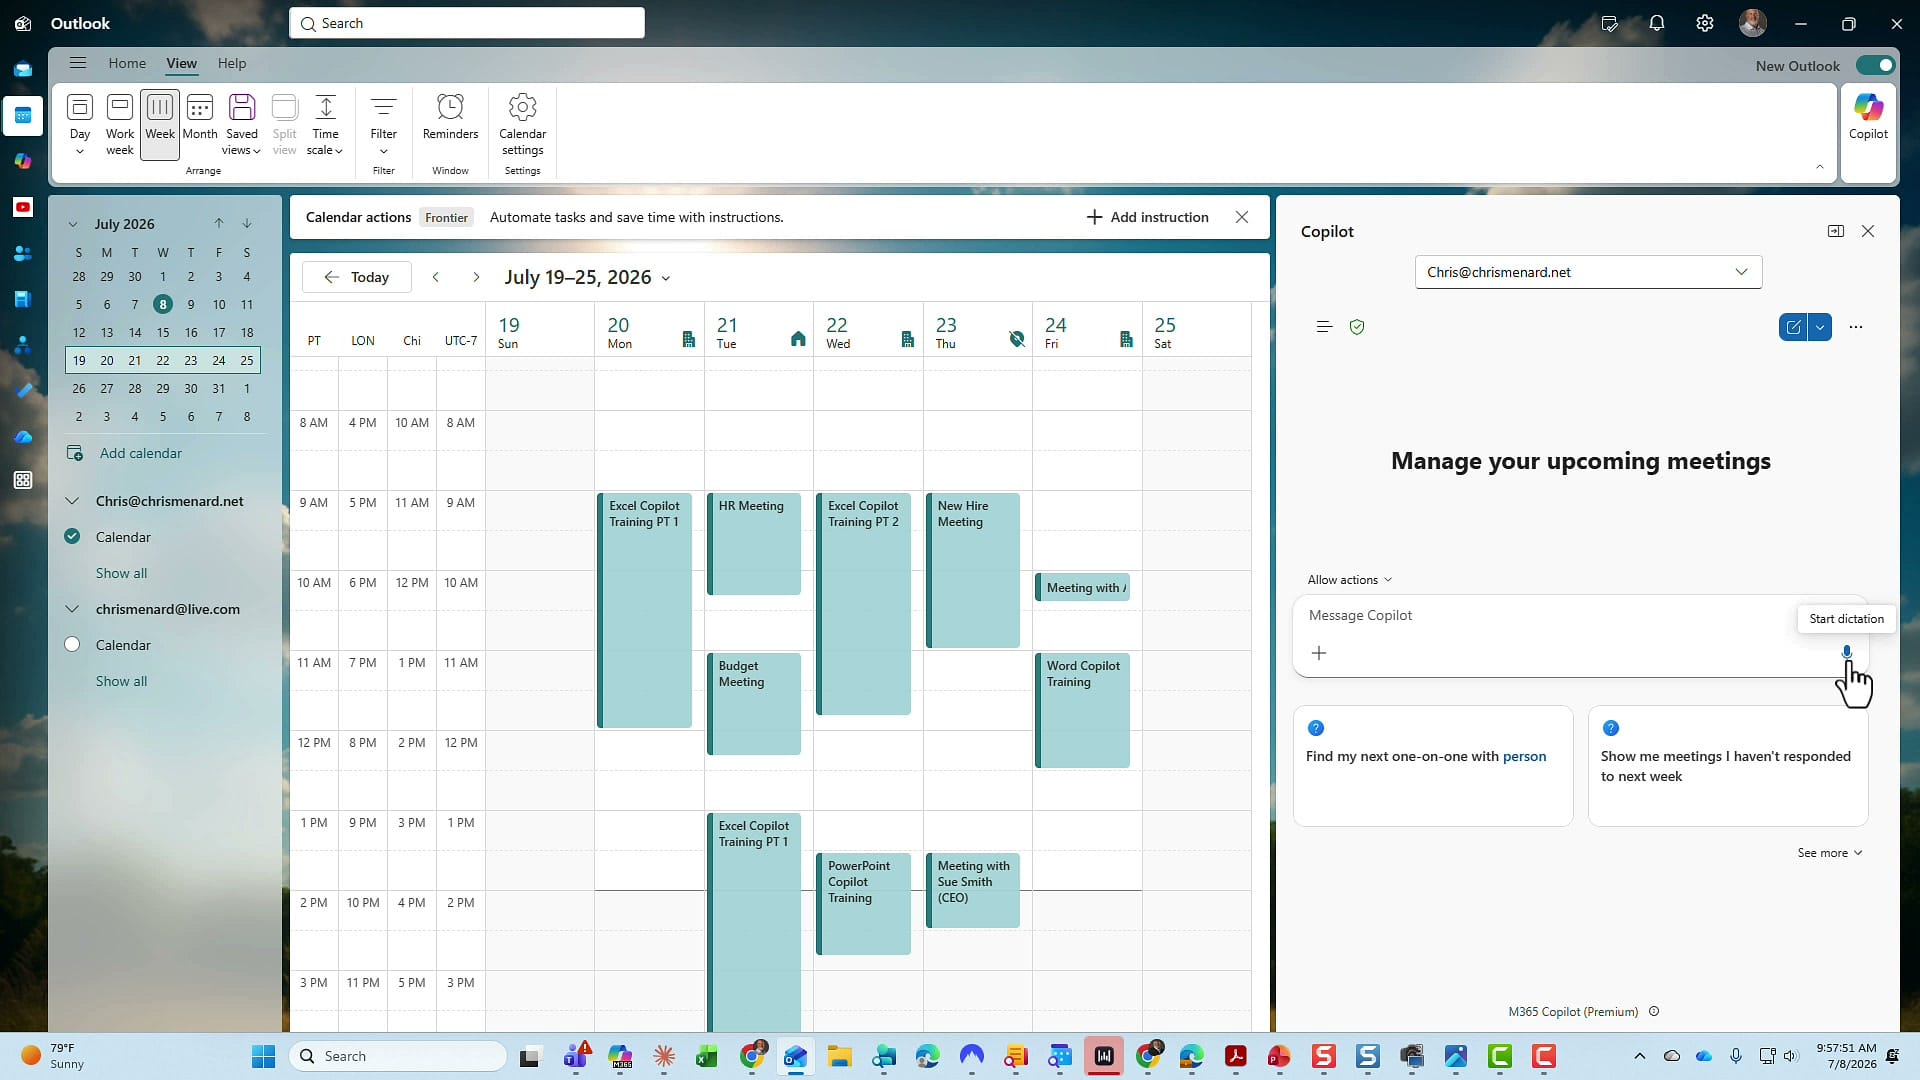Image resolution: width=1920 pixels, height=1080 pixels.
Task: Go to previous month in mini calendar
Action: coord(219,223)
